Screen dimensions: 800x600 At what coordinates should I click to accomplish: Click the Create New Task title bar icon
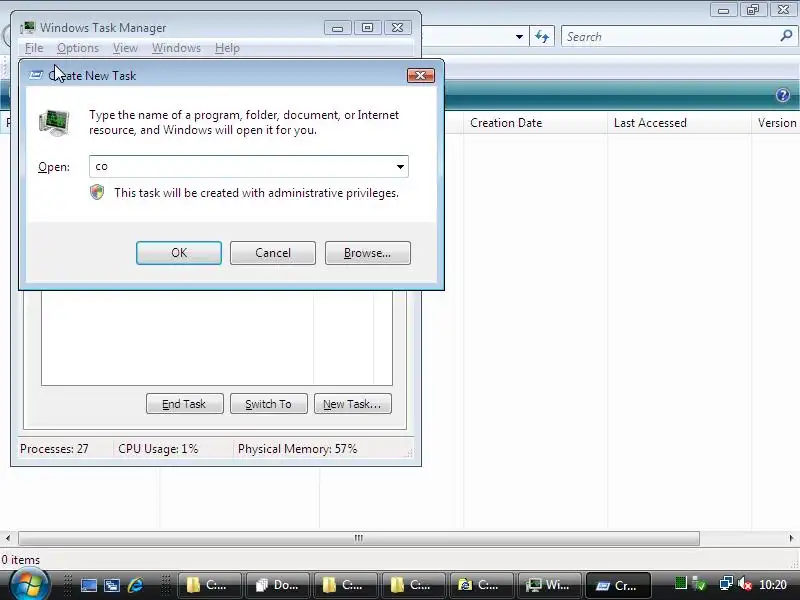36,76
